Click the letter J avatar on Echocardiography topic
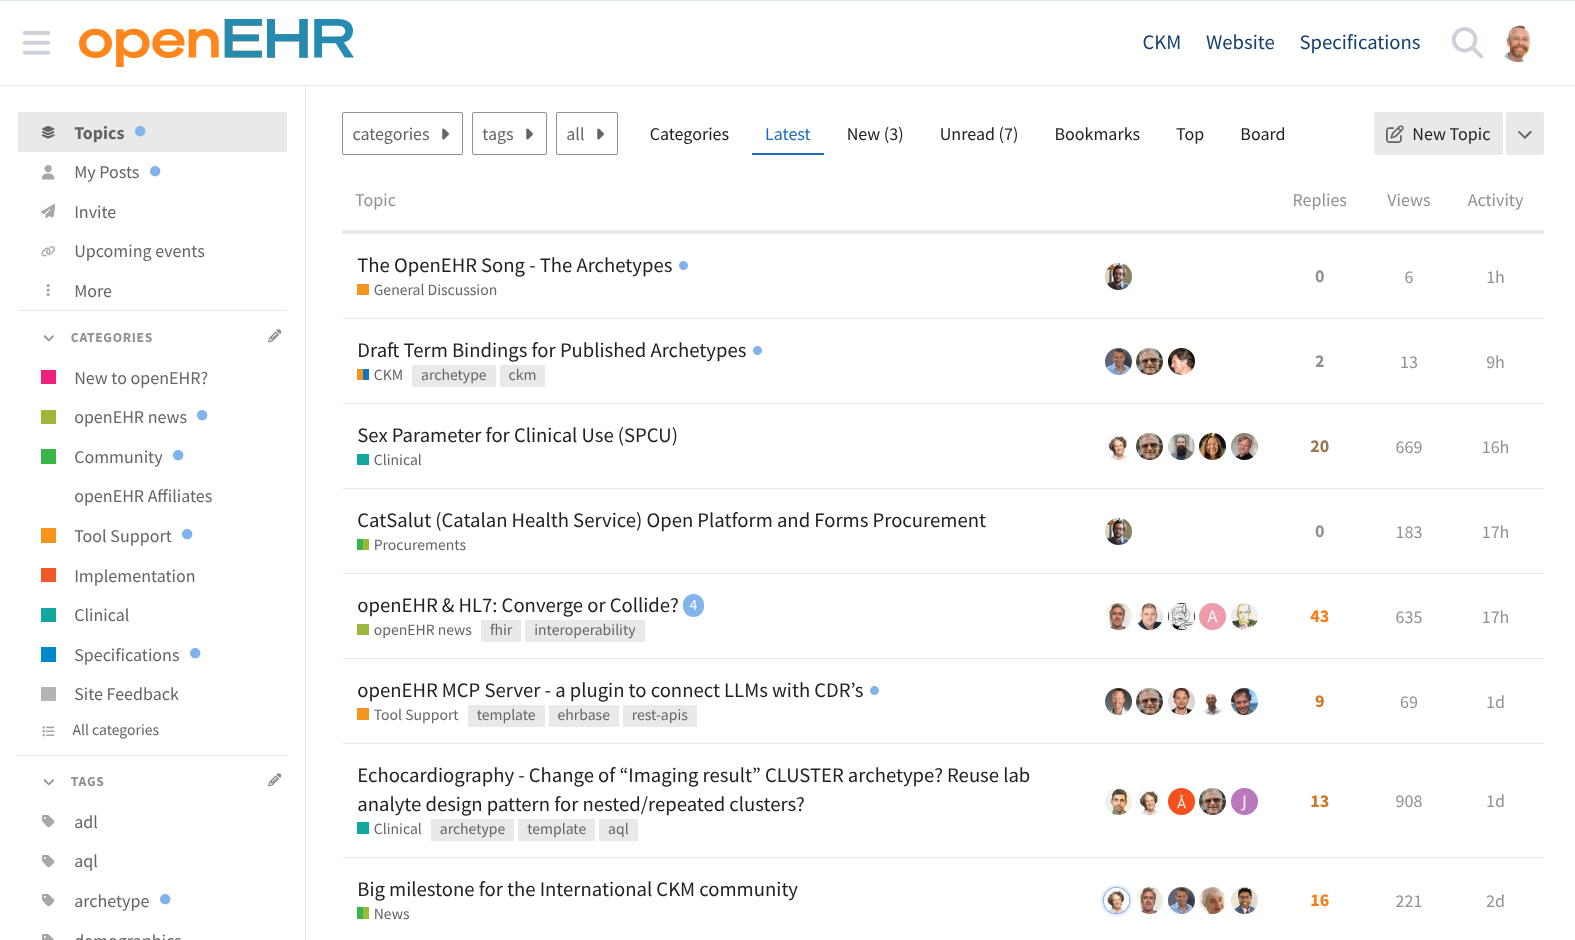Screen dimensions: 1575x940 click(1244, 802)
